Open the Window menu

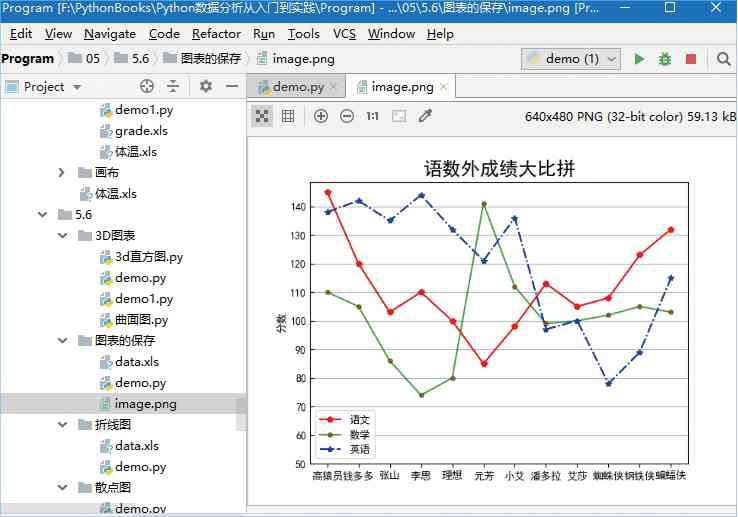(391, 34)
